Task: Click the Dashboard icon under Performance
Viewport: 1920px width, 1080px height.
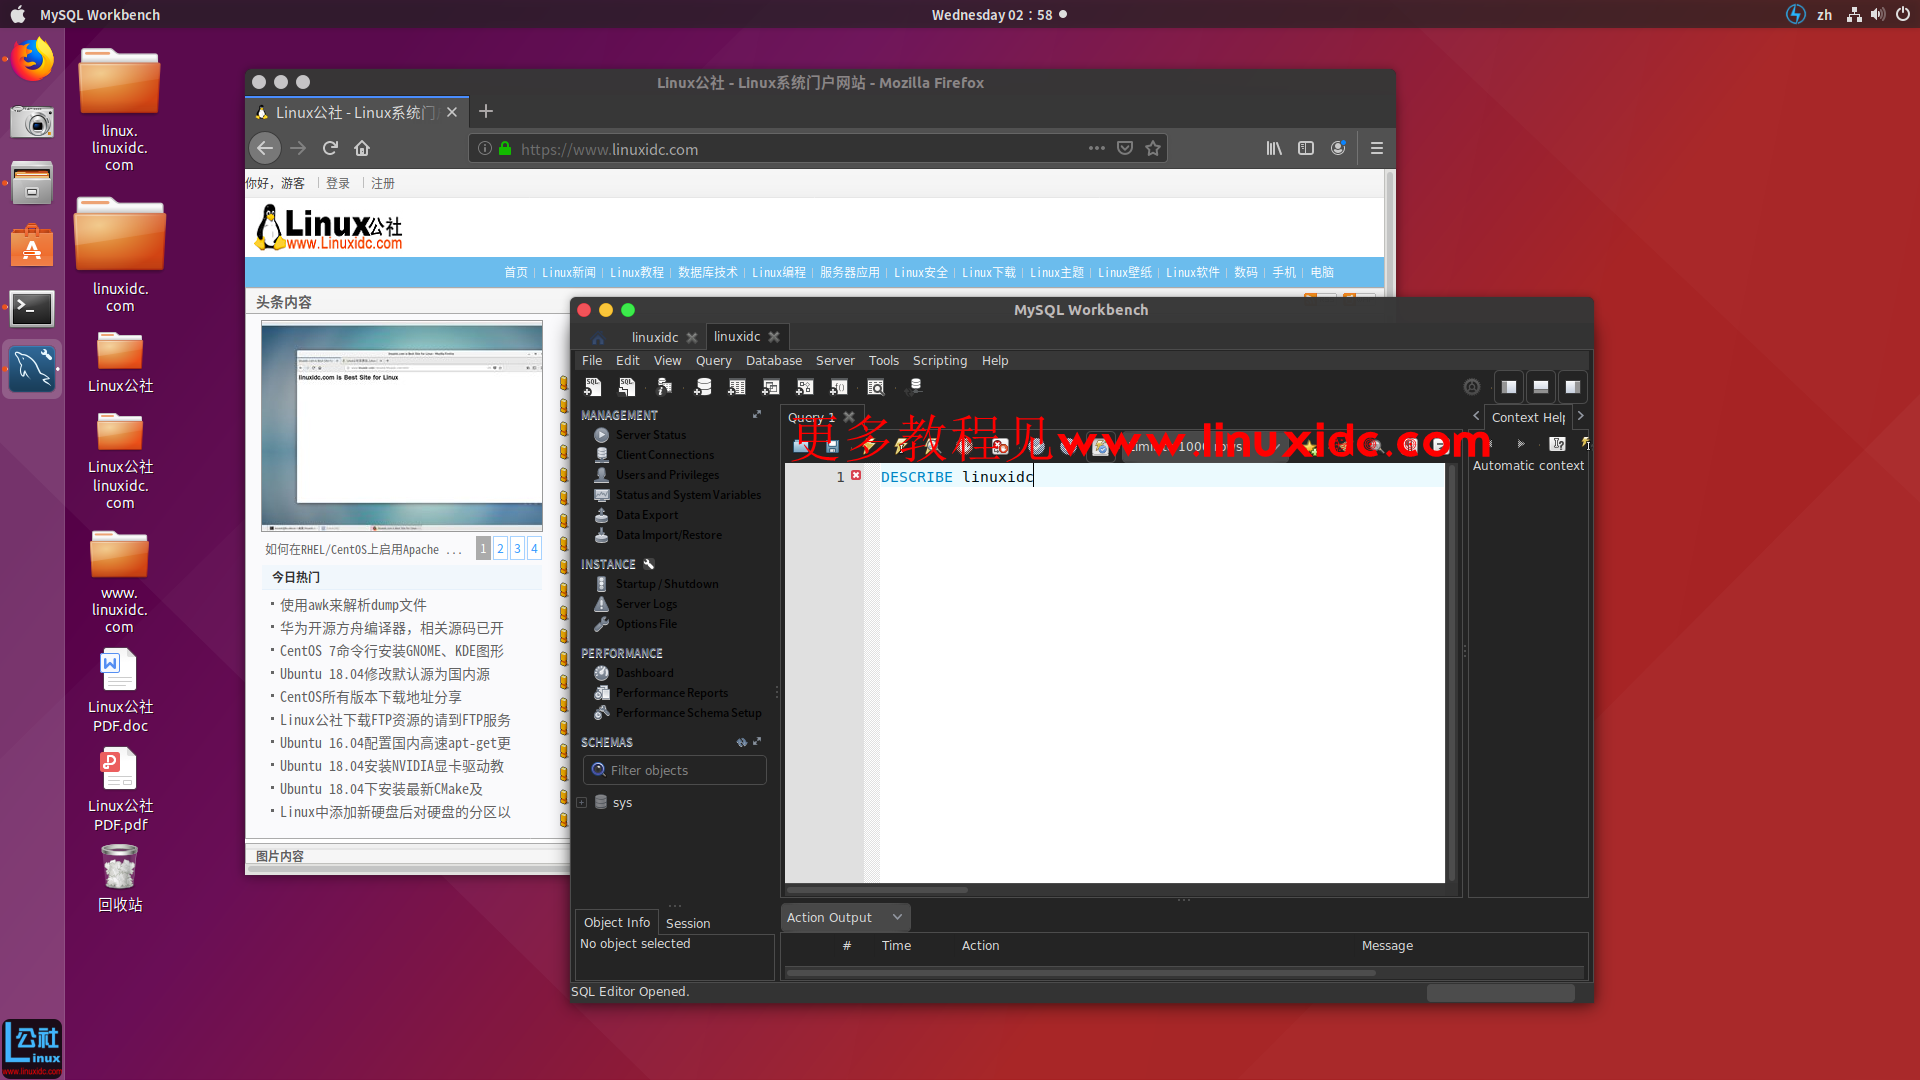Action: click(600, 673)
